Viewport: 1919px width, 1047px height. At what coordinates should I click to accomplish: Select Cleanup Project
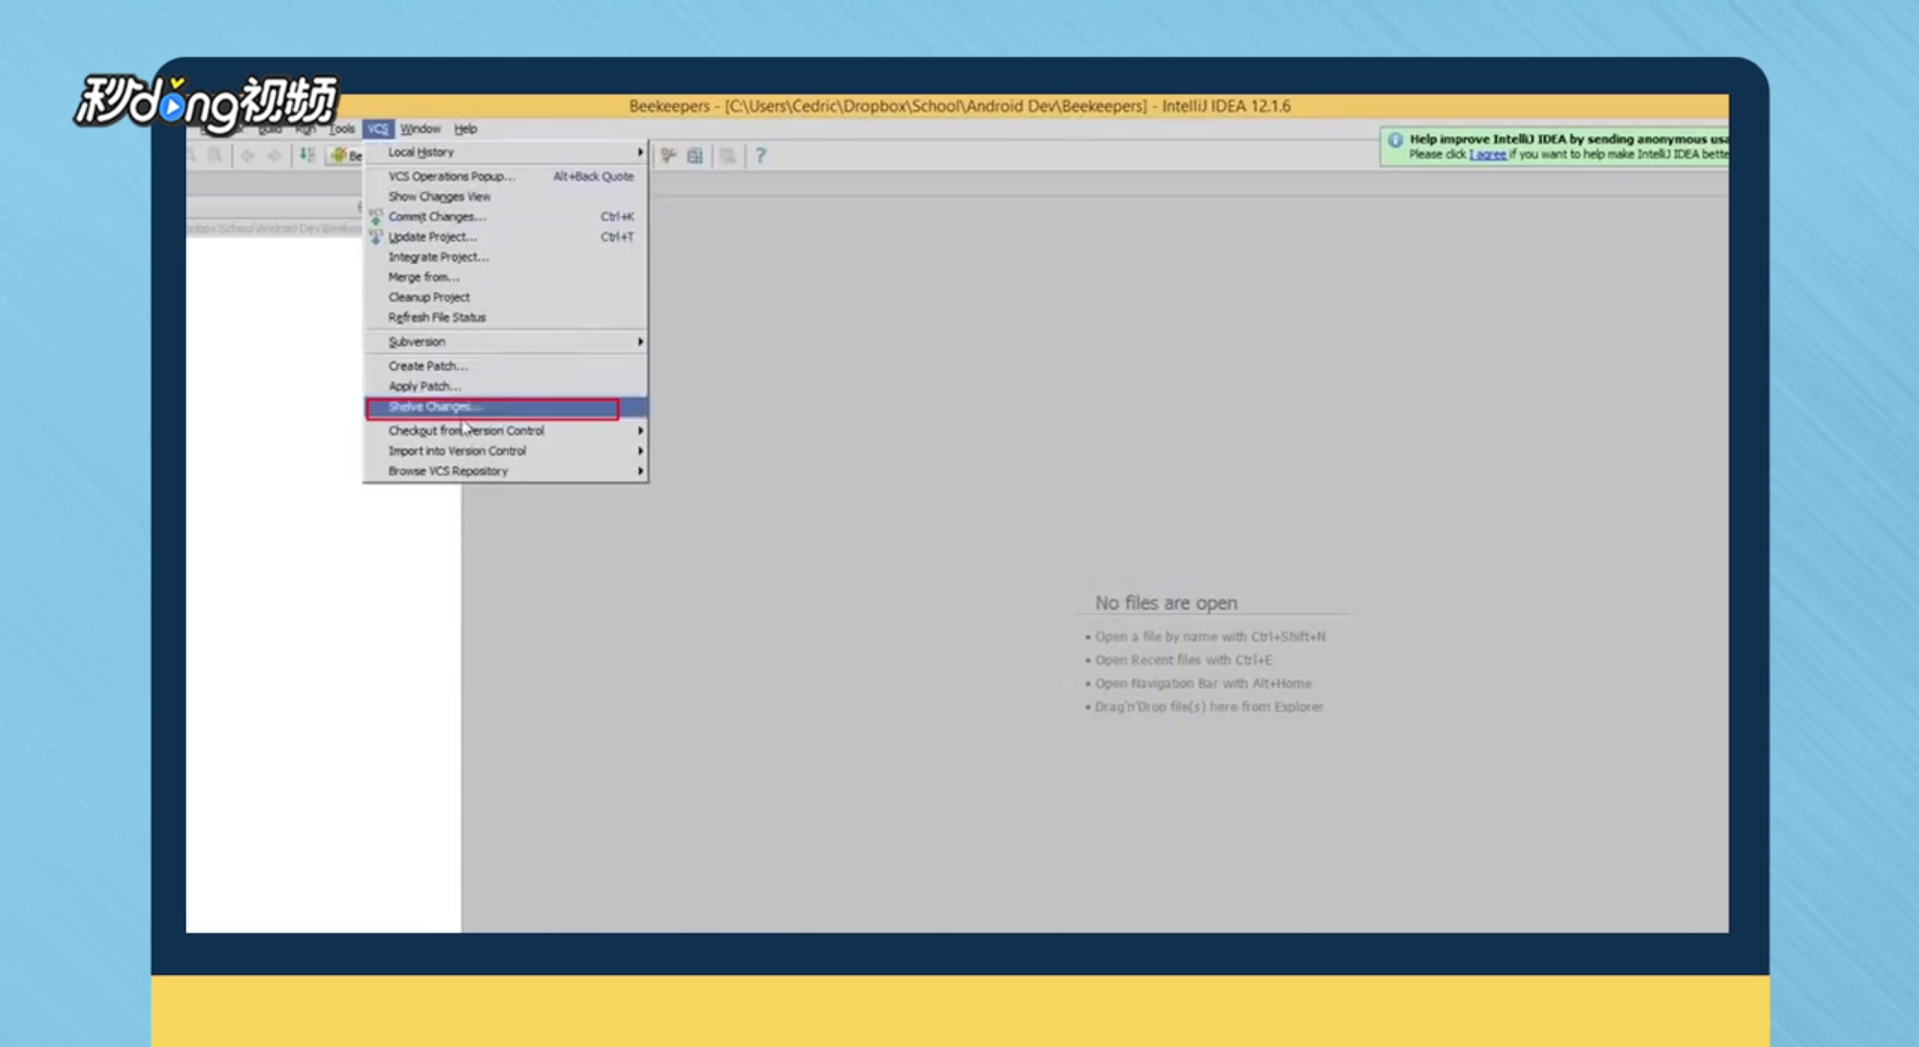point(506,297)
